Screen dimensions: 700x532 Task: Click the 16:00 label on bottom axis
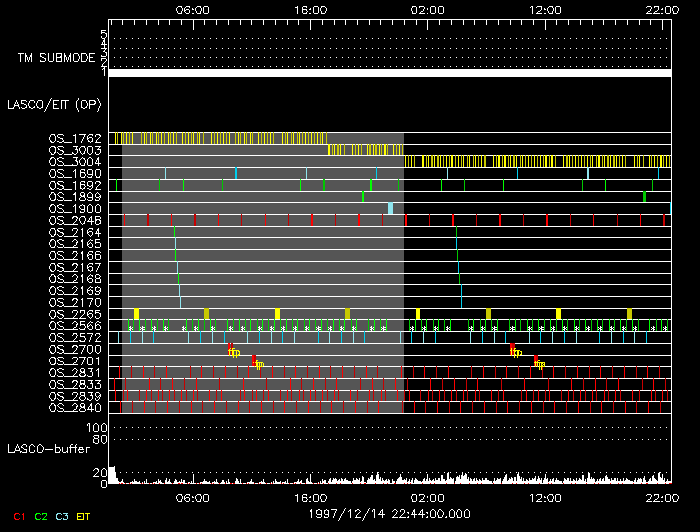311,497
